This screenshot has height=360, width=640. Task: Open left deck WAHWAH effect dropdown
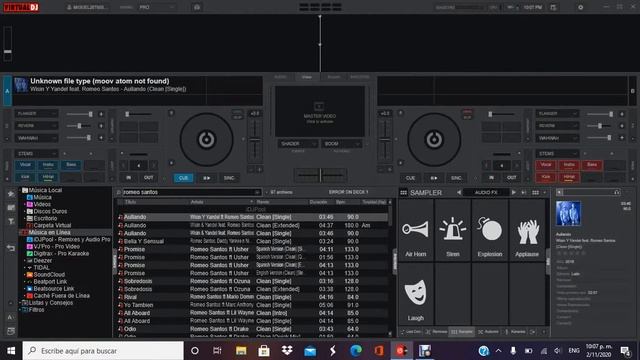pos(36,138)
